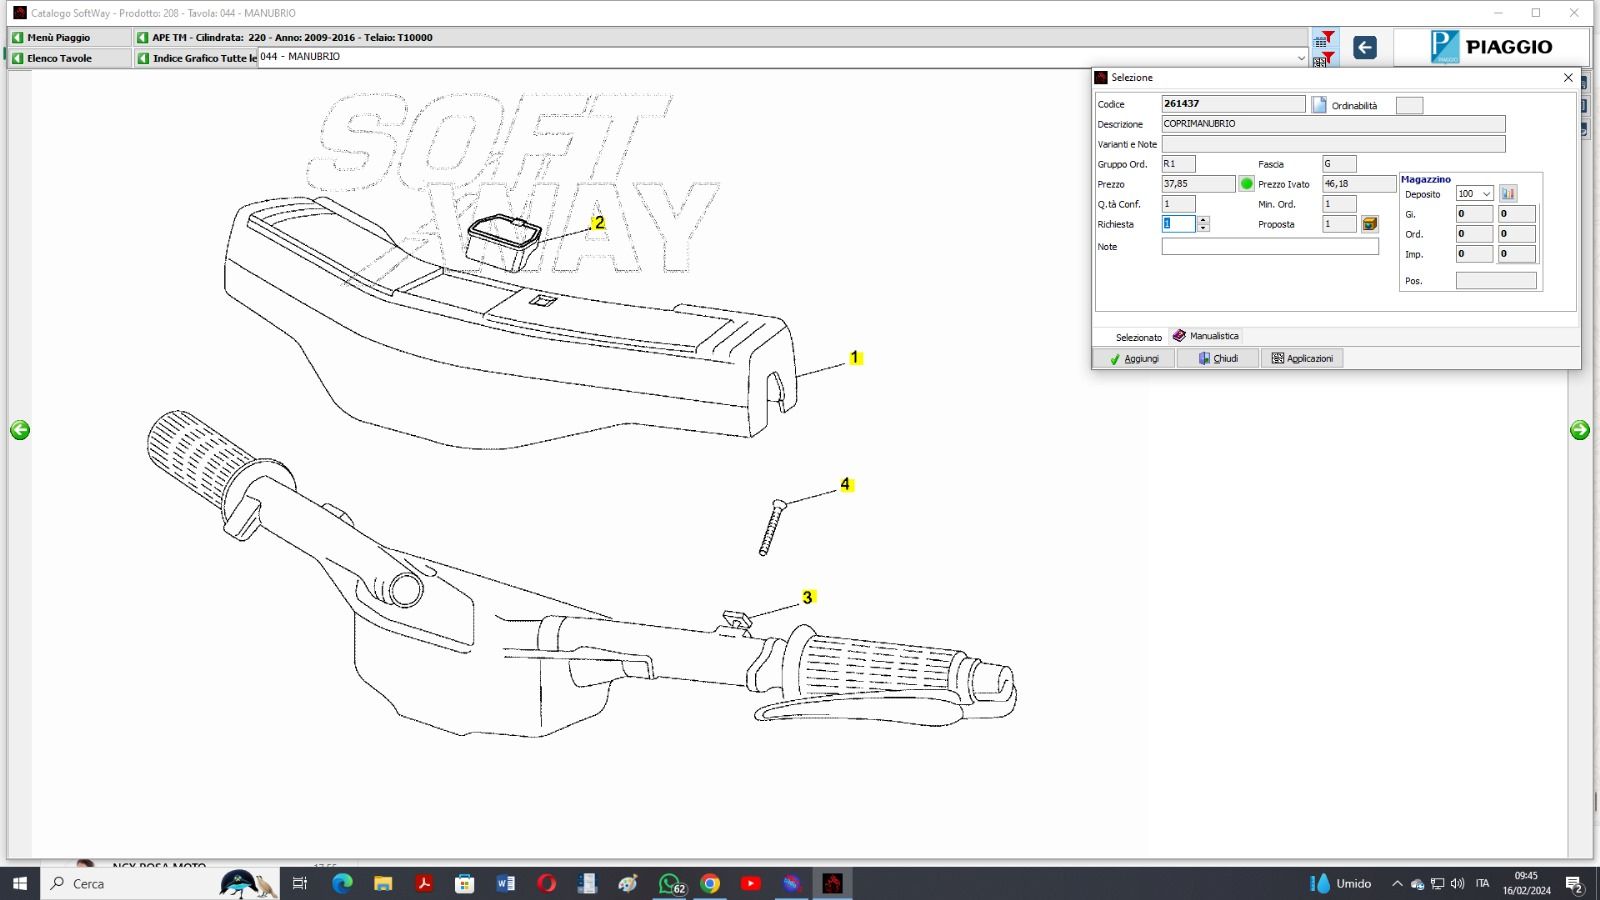Click the upper table filter funnel icon
Viewport: 1600px width, 900px height.
[1324, 38]
